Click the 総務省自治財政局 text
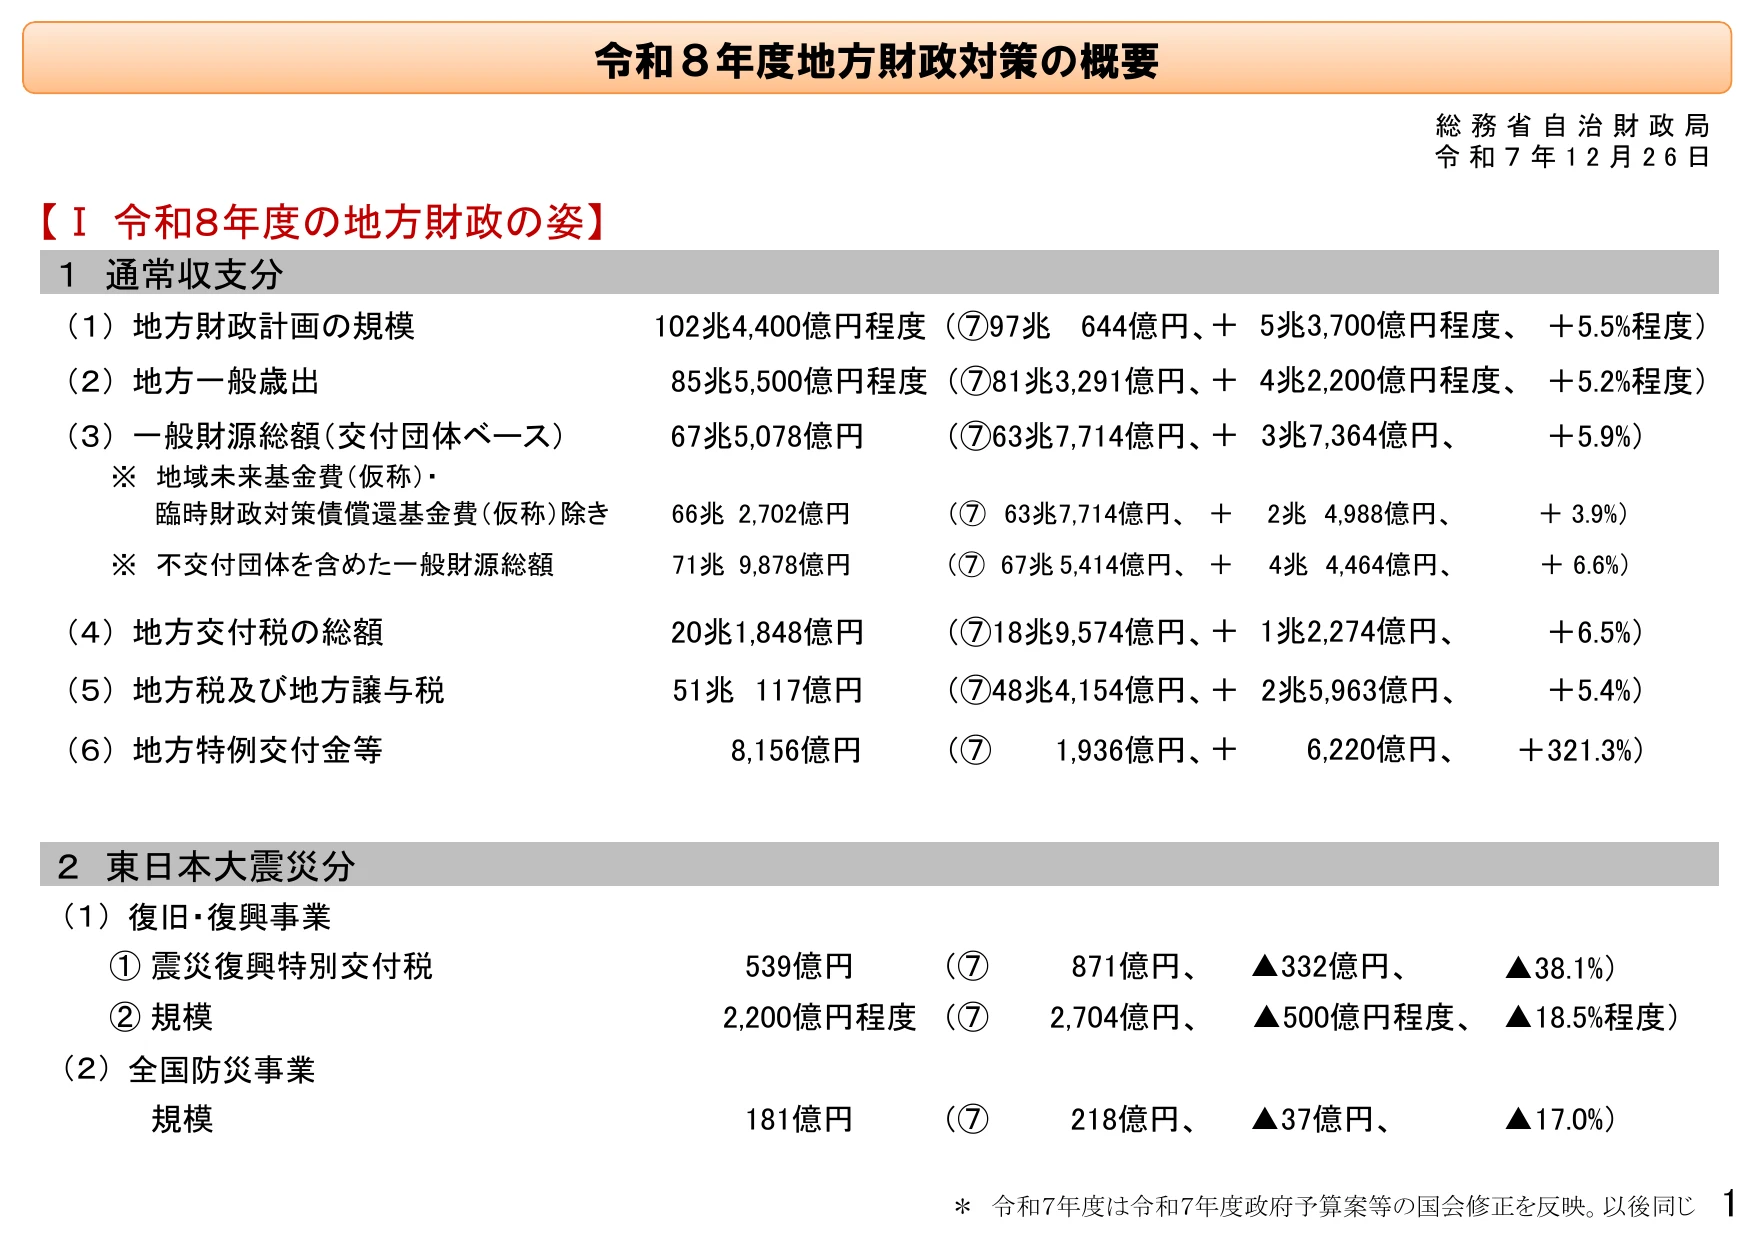 tap(1572, 126)
